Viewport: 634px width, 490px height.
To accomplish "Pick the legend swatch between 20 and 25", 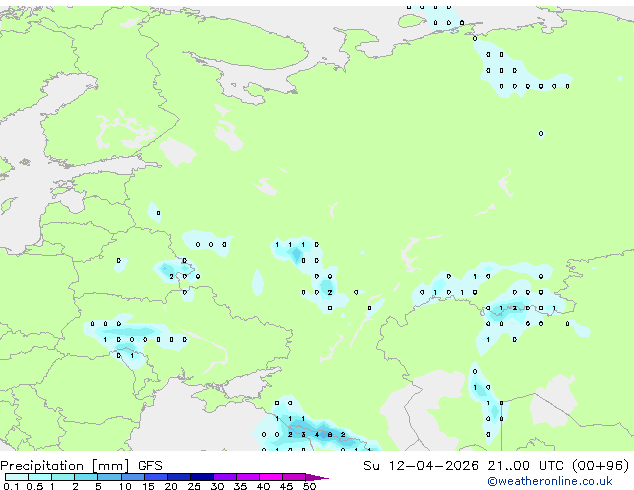I will pyautogui.click(x=179, y=477).
